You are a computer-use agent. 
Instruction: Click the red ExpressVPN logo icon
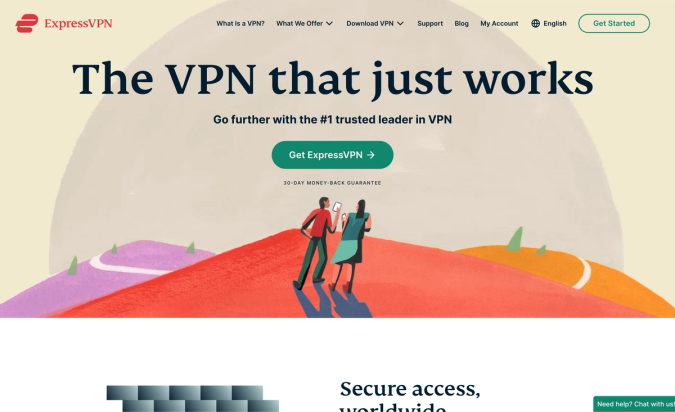tap(27, 23)
